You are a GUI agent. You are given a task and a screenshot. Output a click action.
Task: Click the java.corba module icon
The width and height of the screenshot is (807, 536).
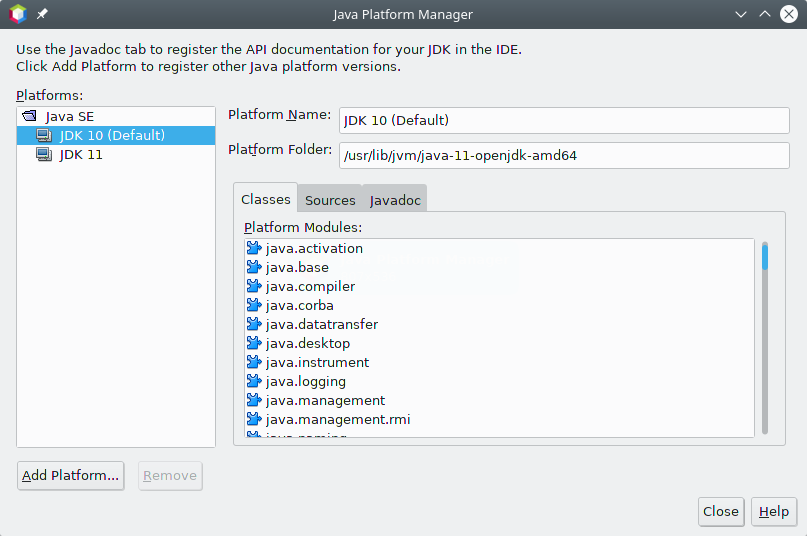click(x=254, y=305)
